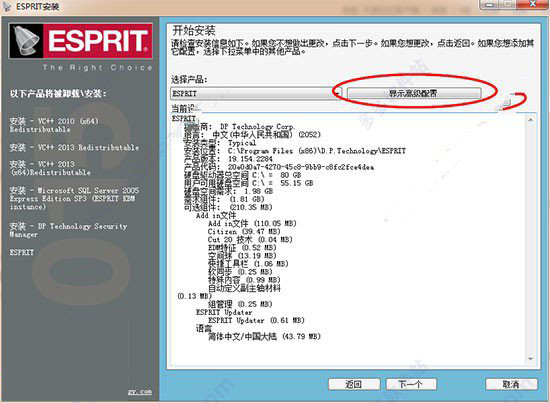The width and height of the screenshot is (550, 403).
Task: Click the 显示高级配置 button
Action: point(414,93)
